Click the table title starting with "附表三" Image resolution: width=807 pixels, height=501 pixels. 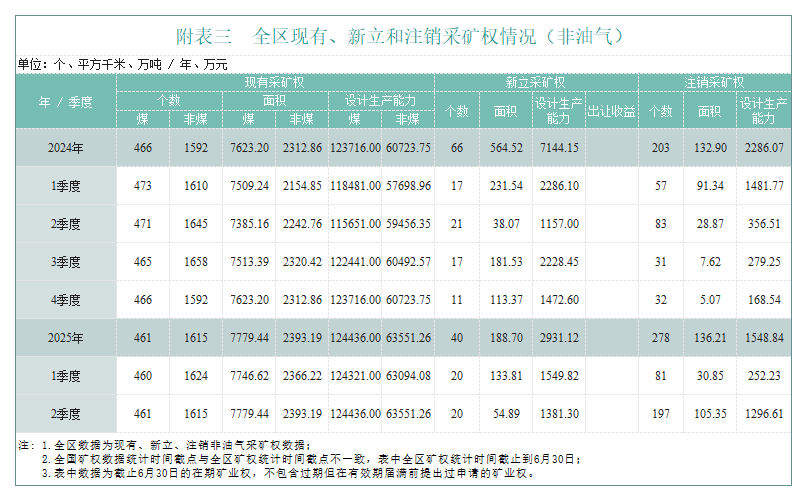tap(400, 37)
